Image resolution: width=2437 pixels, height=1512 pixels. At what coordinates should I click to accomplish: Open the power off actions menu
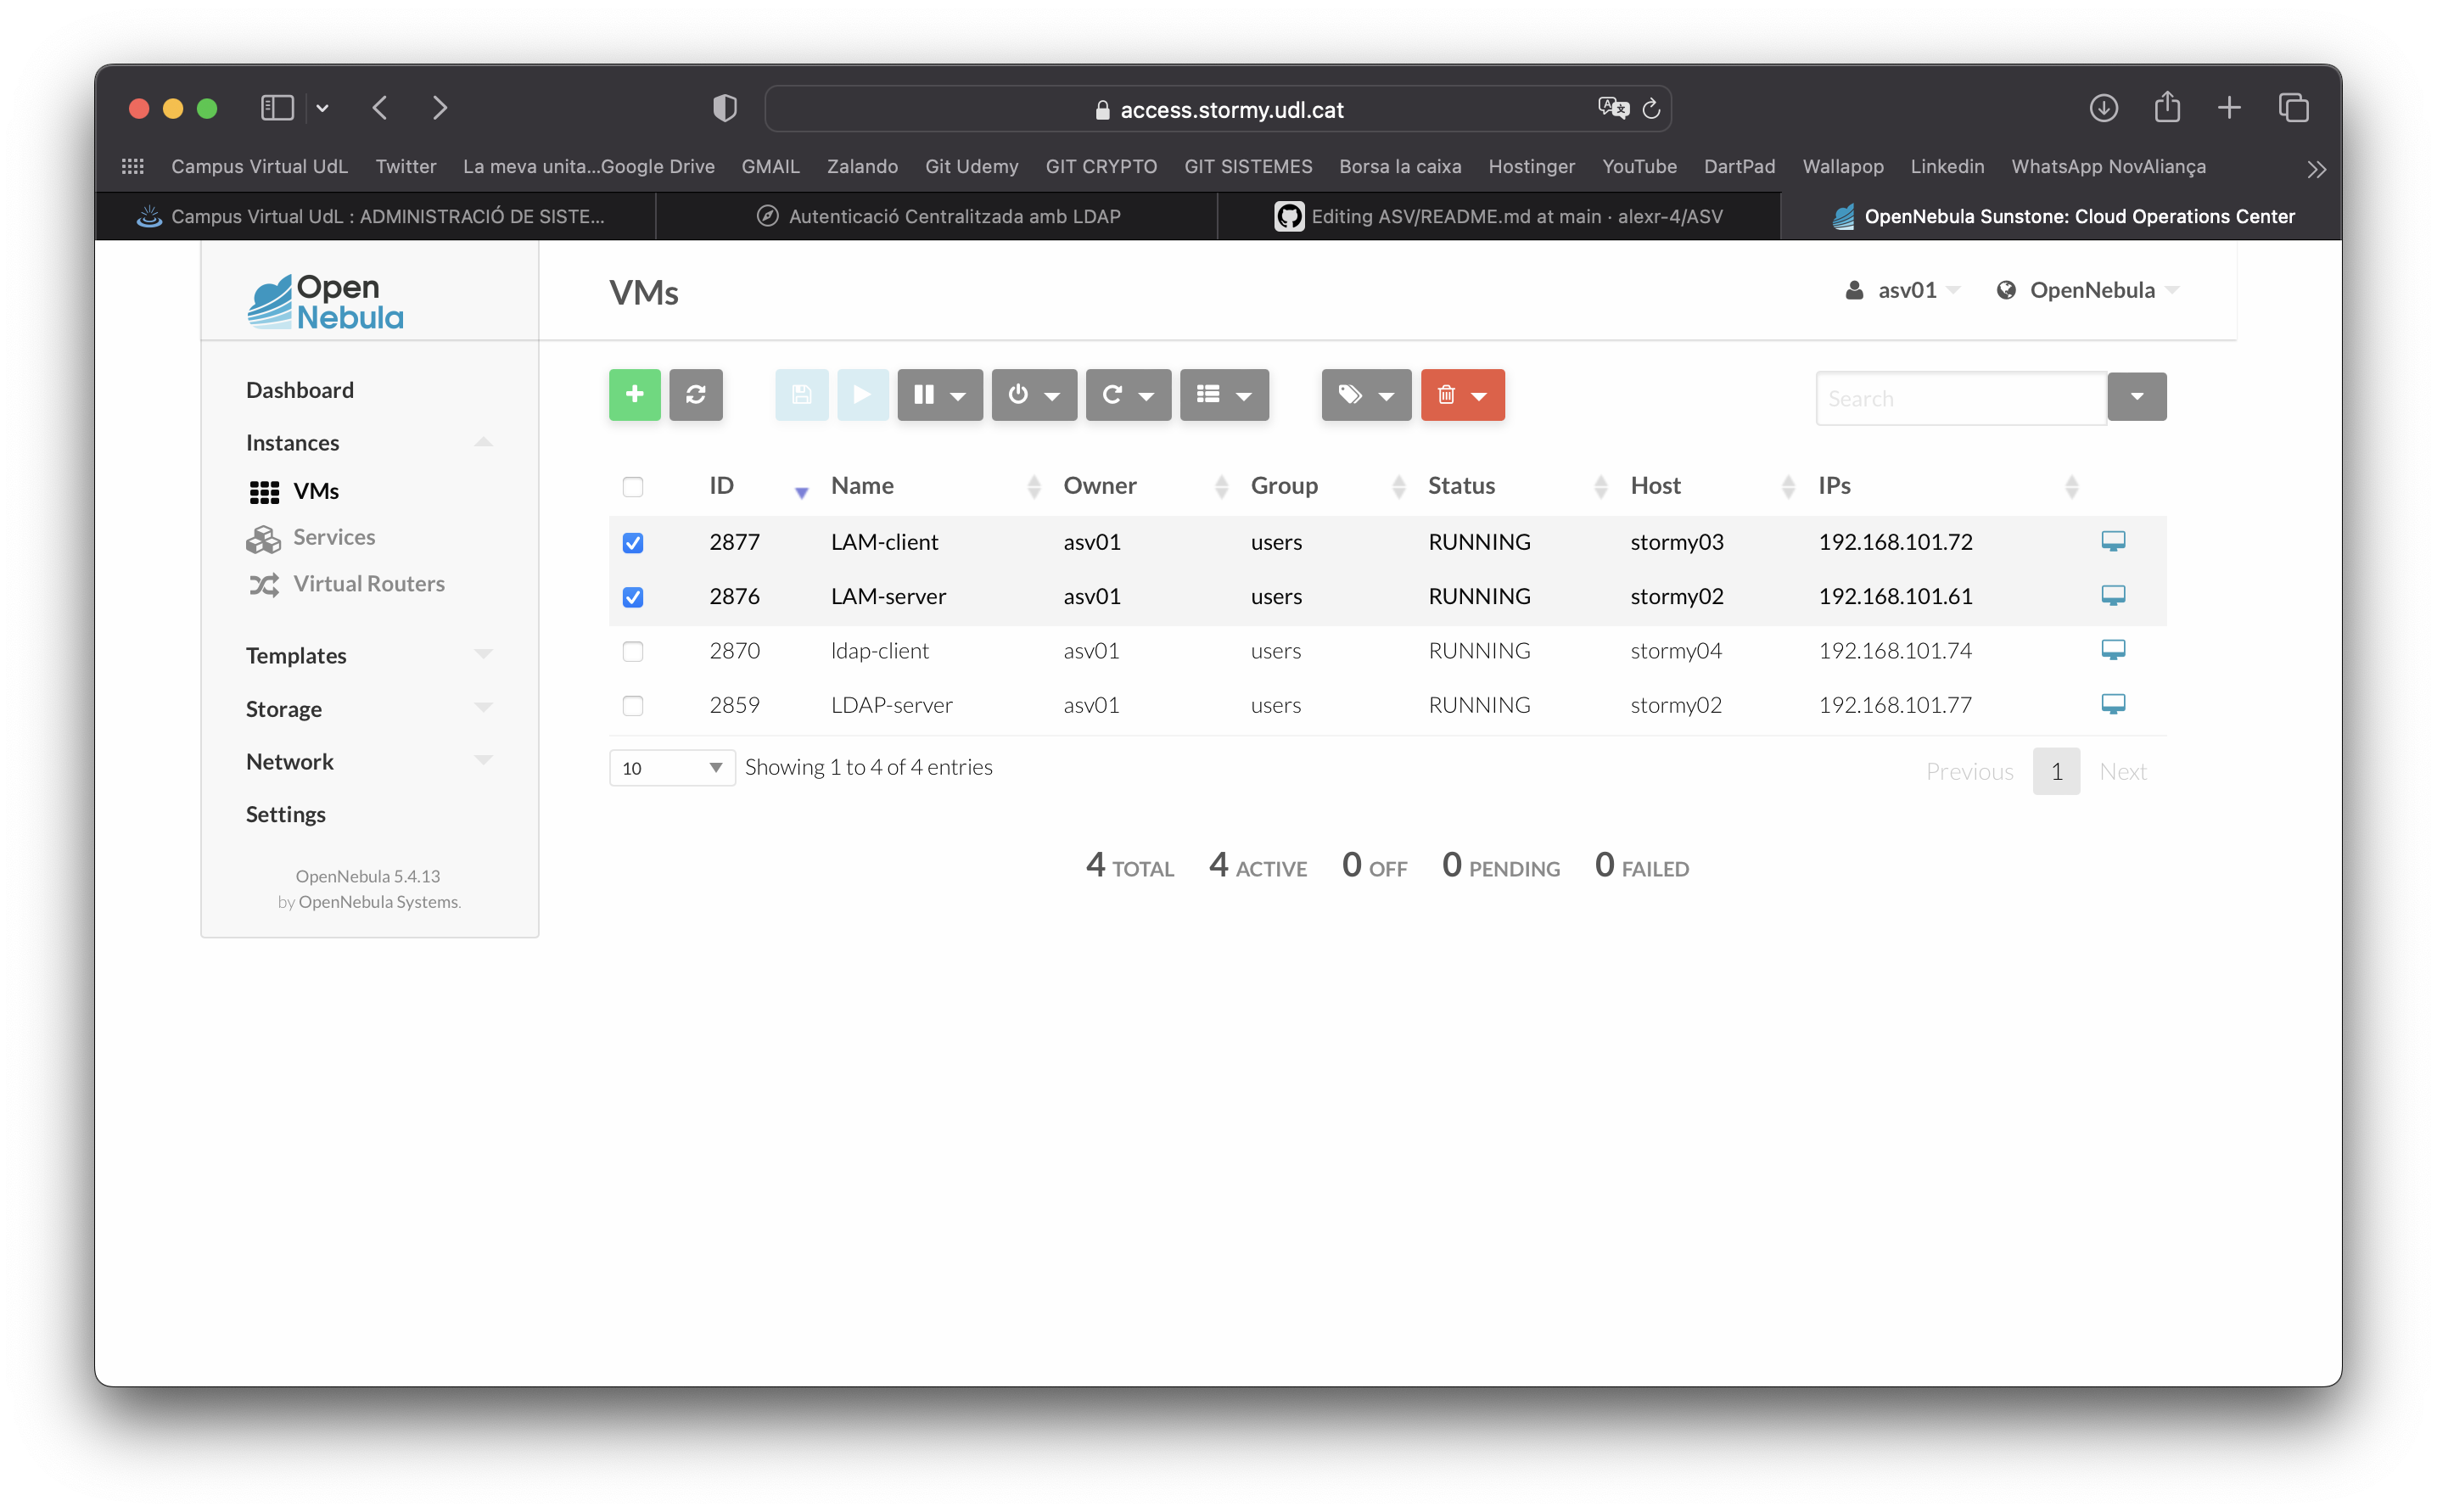tap(1033, 395)
